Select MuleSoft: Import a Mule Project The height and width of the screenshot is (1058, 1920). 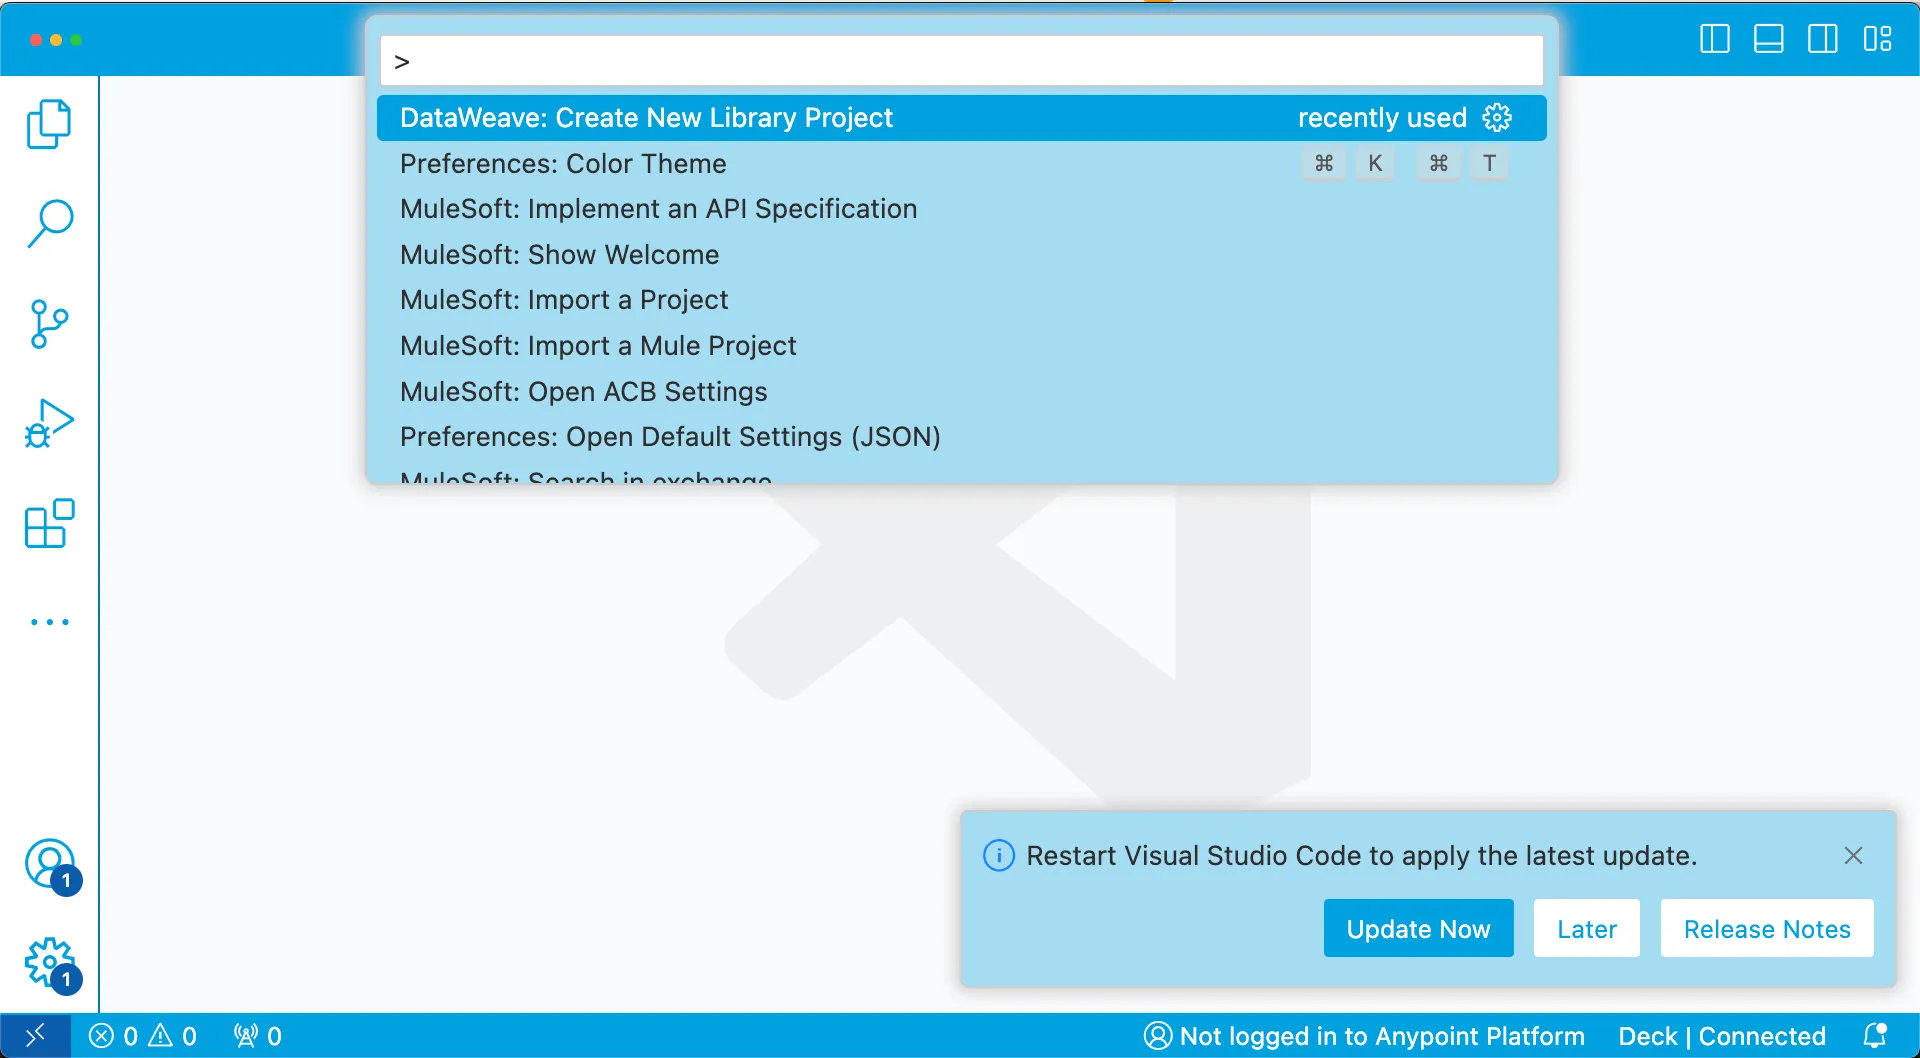pos(962,346)
